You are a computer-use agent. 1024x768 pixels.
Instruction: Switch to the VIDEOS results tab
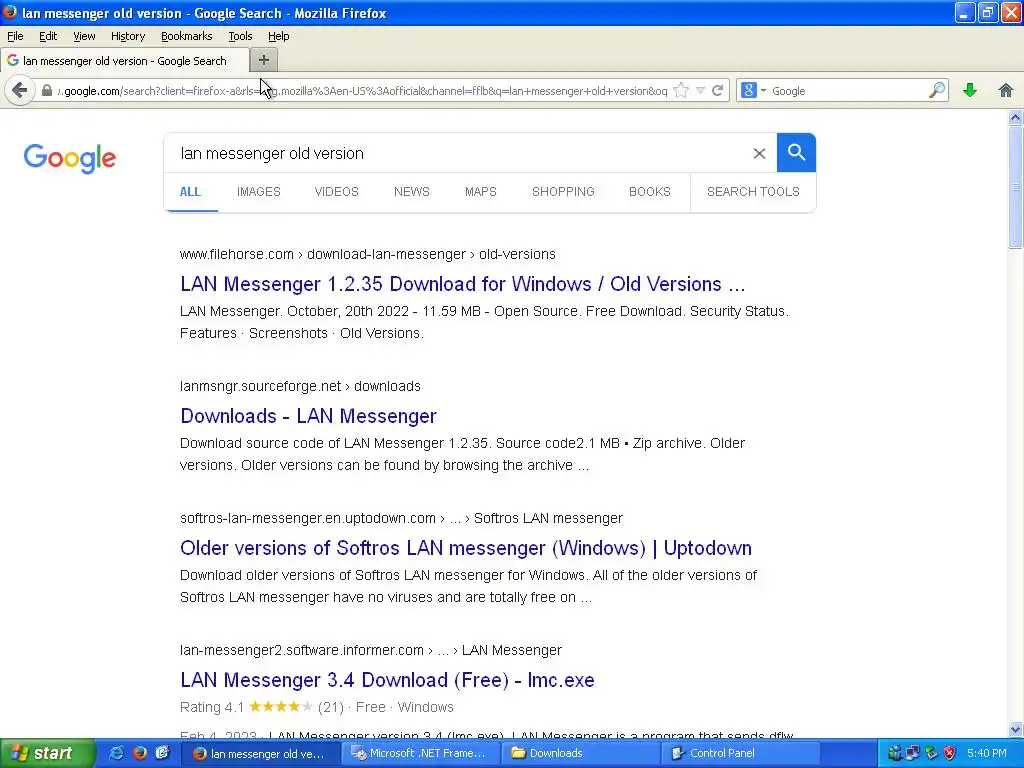pos(336,192)
